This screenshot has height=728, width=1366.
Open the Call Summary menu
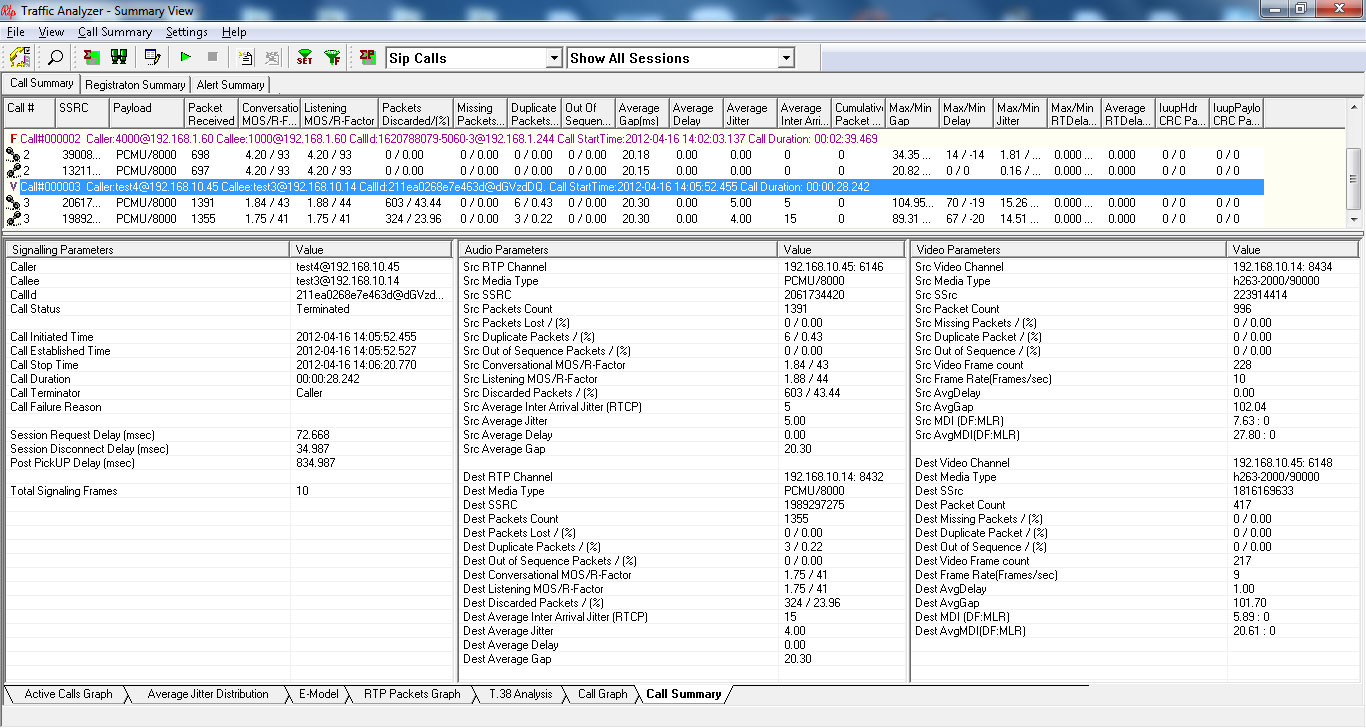point(115,32)
